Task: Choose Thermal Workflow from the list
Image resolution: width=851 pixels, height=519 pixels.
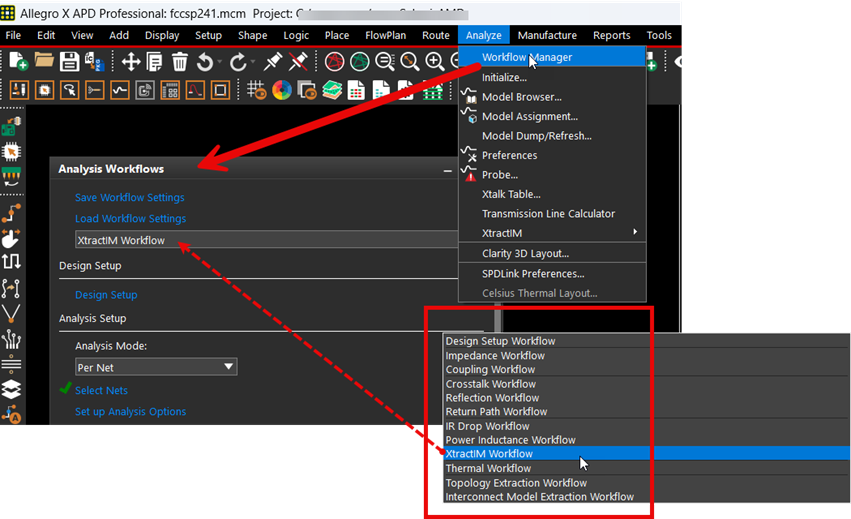Action: pyautogui.click(x=488, y=468)
